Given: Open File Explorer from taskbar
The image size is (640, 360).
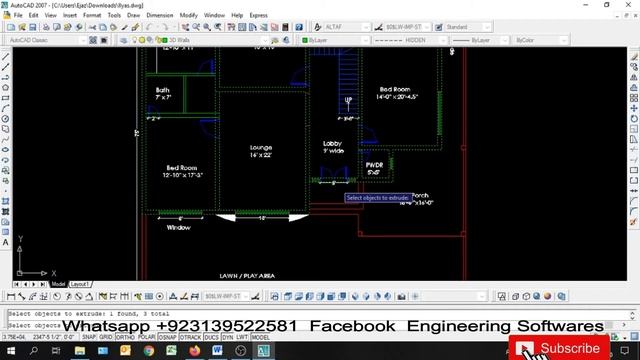Looking at the screenshot, I should 80,351.
